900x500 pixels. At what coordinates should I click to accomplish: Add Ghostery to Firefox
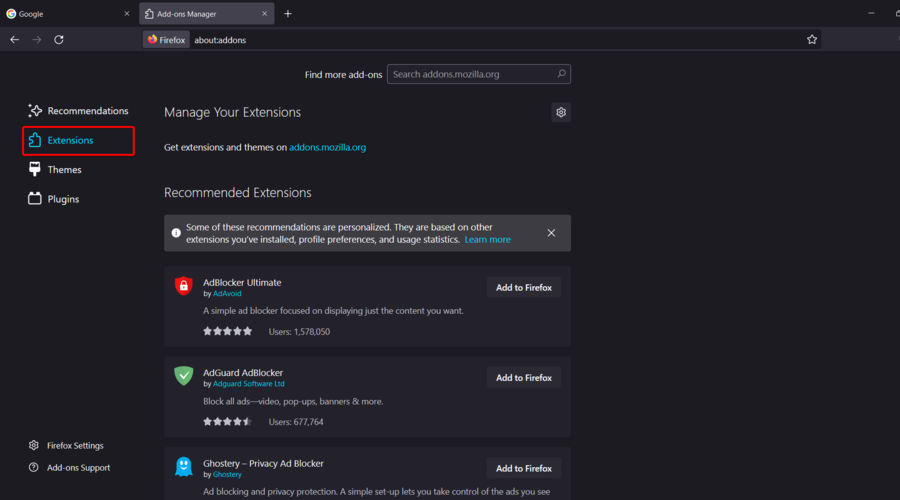tap(523, 468)
